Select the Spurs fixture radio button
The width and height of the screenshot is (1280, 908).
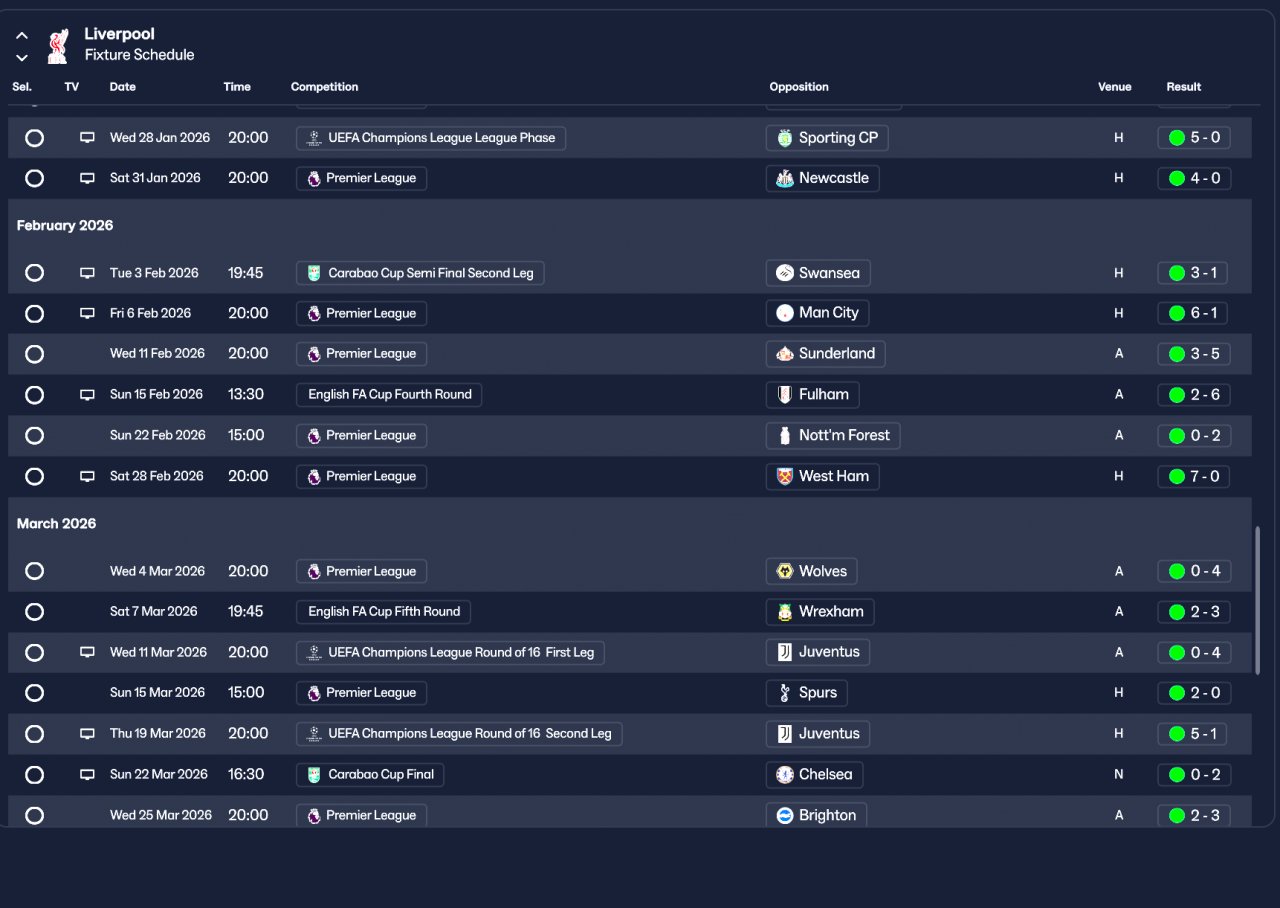click(34, 692)
